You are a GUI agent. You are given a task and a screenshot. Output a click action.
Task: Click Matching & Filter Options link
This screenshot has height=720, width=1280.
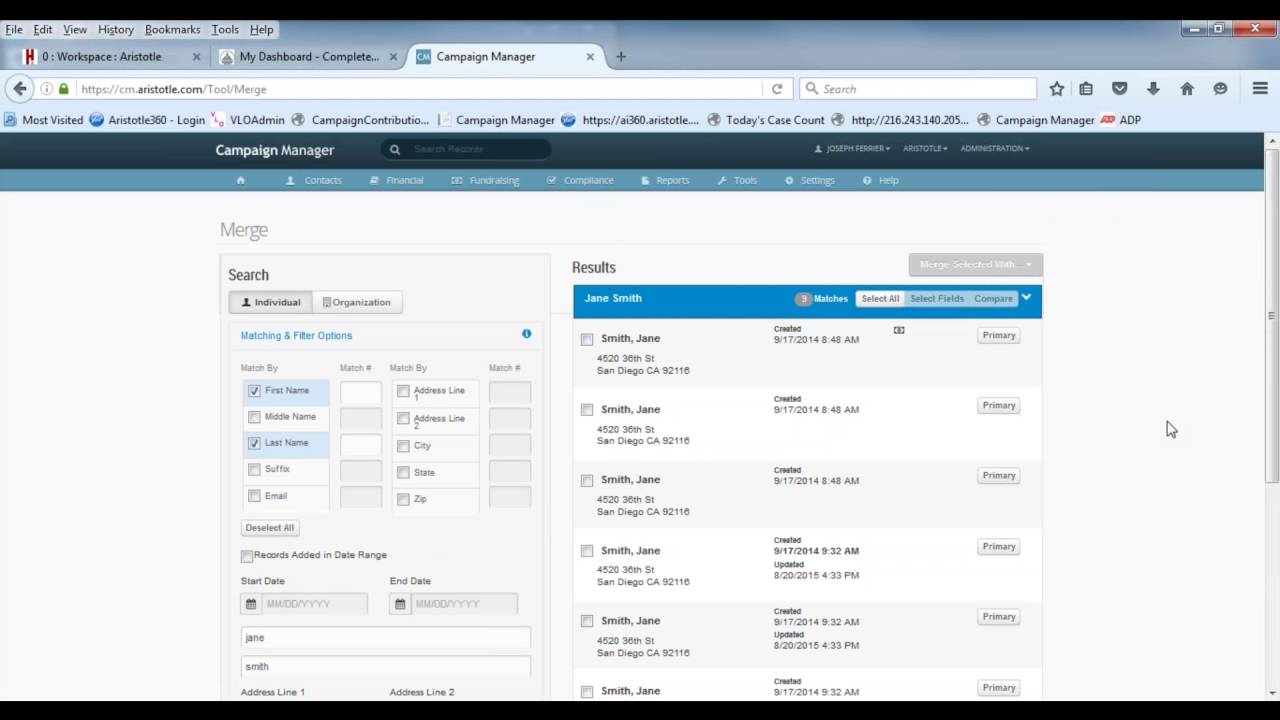(296, 336)
